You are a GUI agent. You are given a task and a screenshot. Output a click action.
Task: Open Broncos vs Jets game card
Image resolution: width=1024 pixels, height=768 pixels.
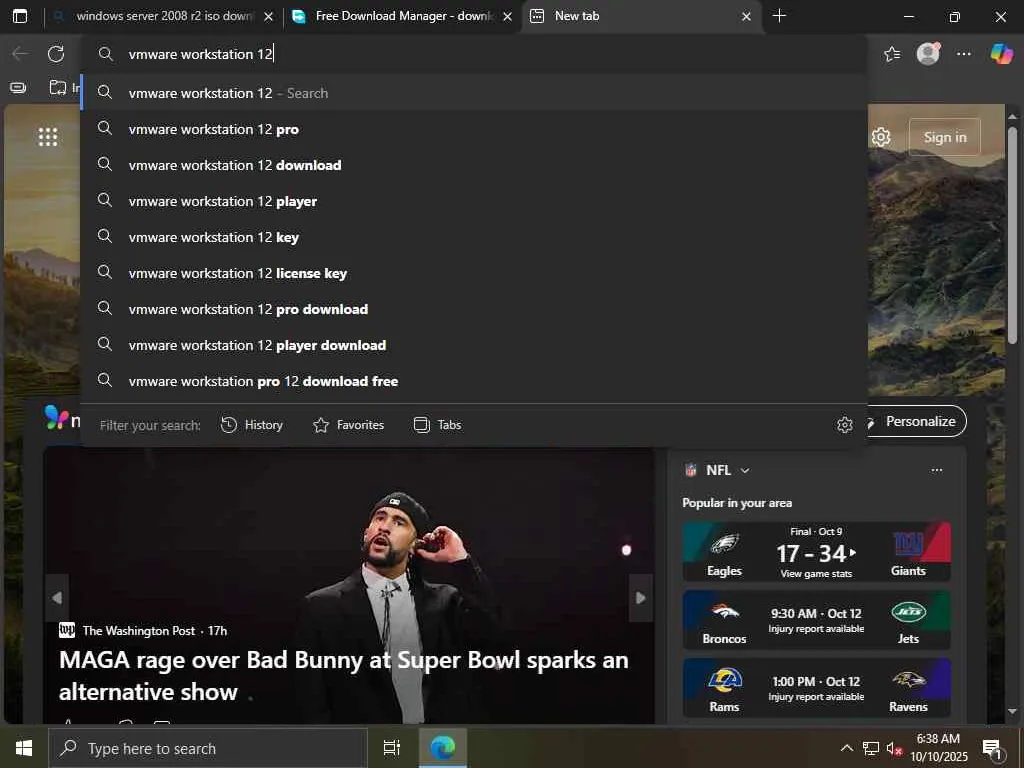(x=816, y=620)
